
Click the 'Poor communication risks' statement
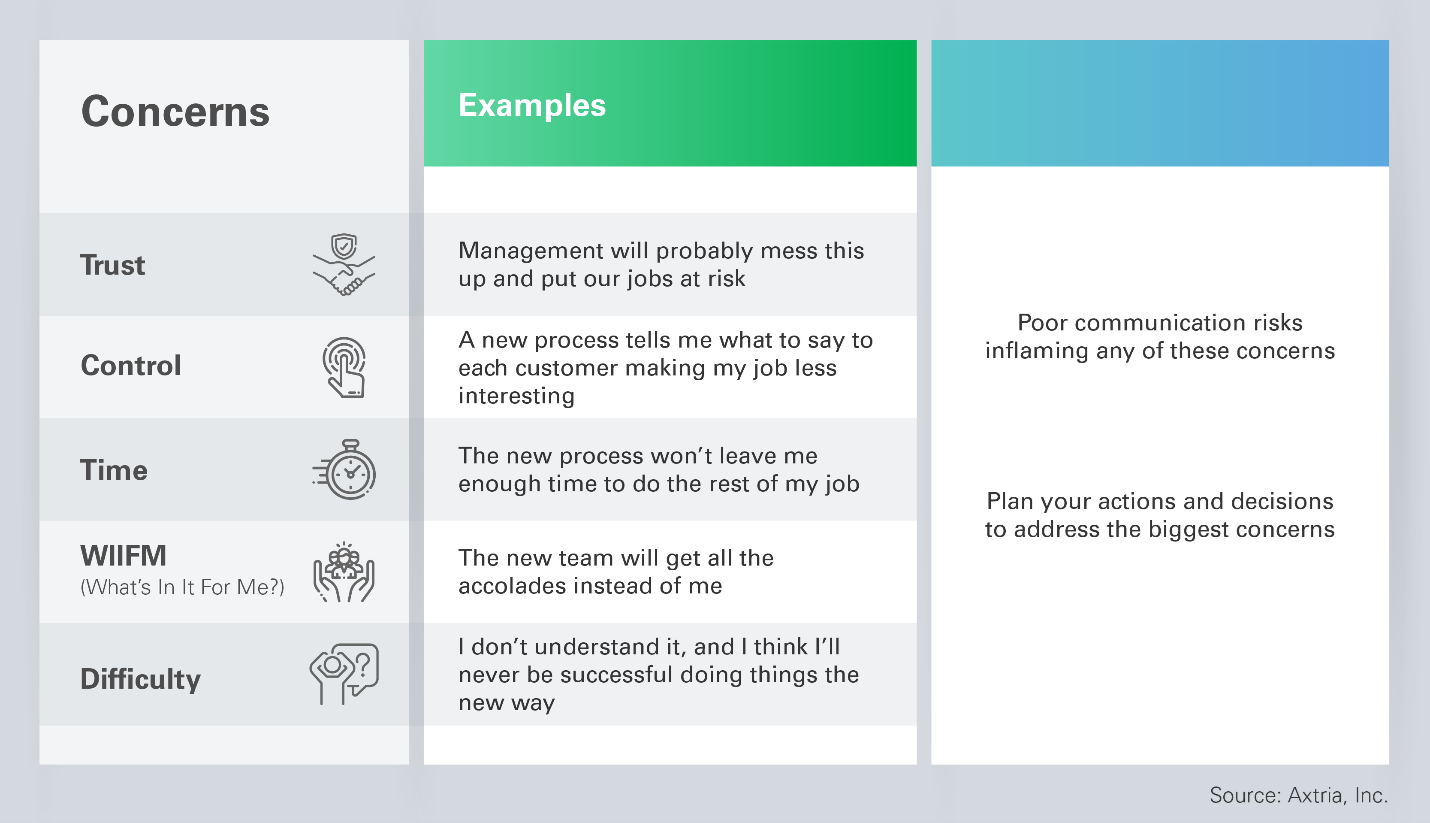(1159, 336)
